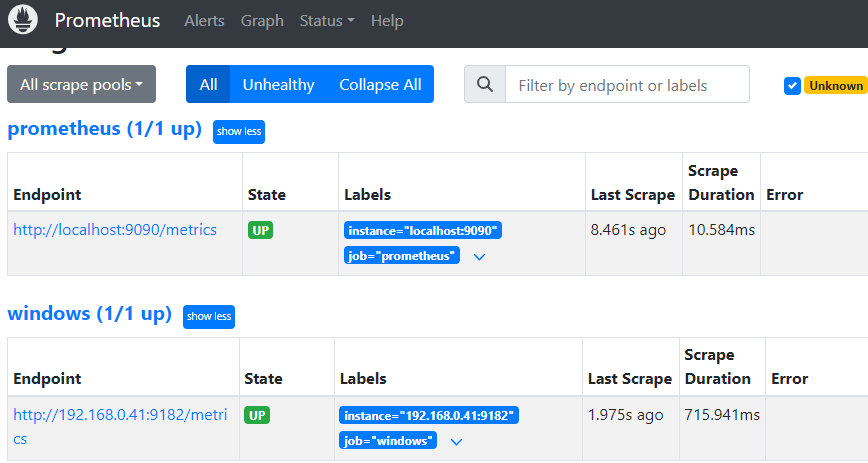This screenshot has width=868, height=463.
Task: Click the search magnifier icon
Action: point(485,85)
